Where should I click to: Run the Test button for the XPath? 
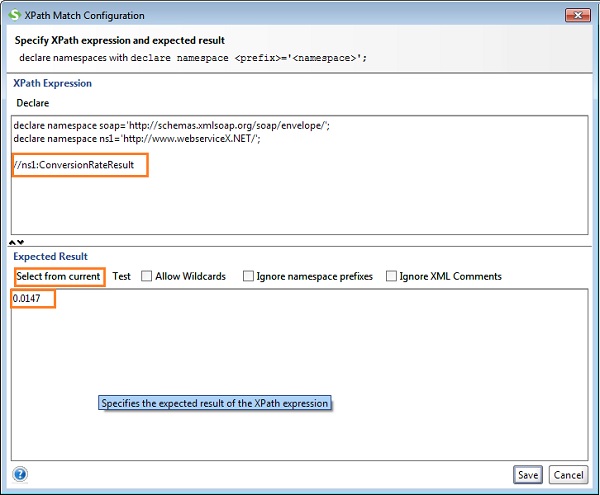[121, 276]
